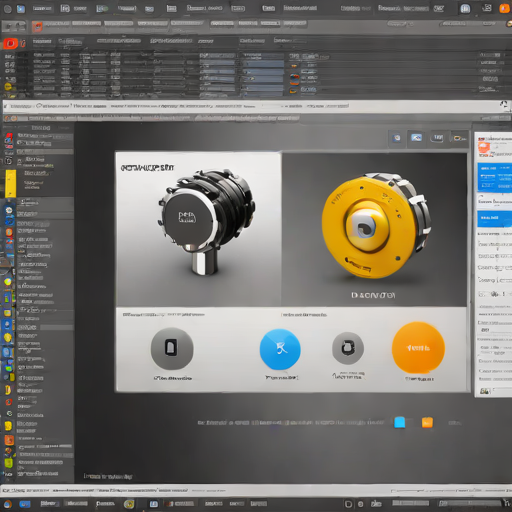
Task: Open the round orange browser icon in the taskbar
Action: click(7, 504)
